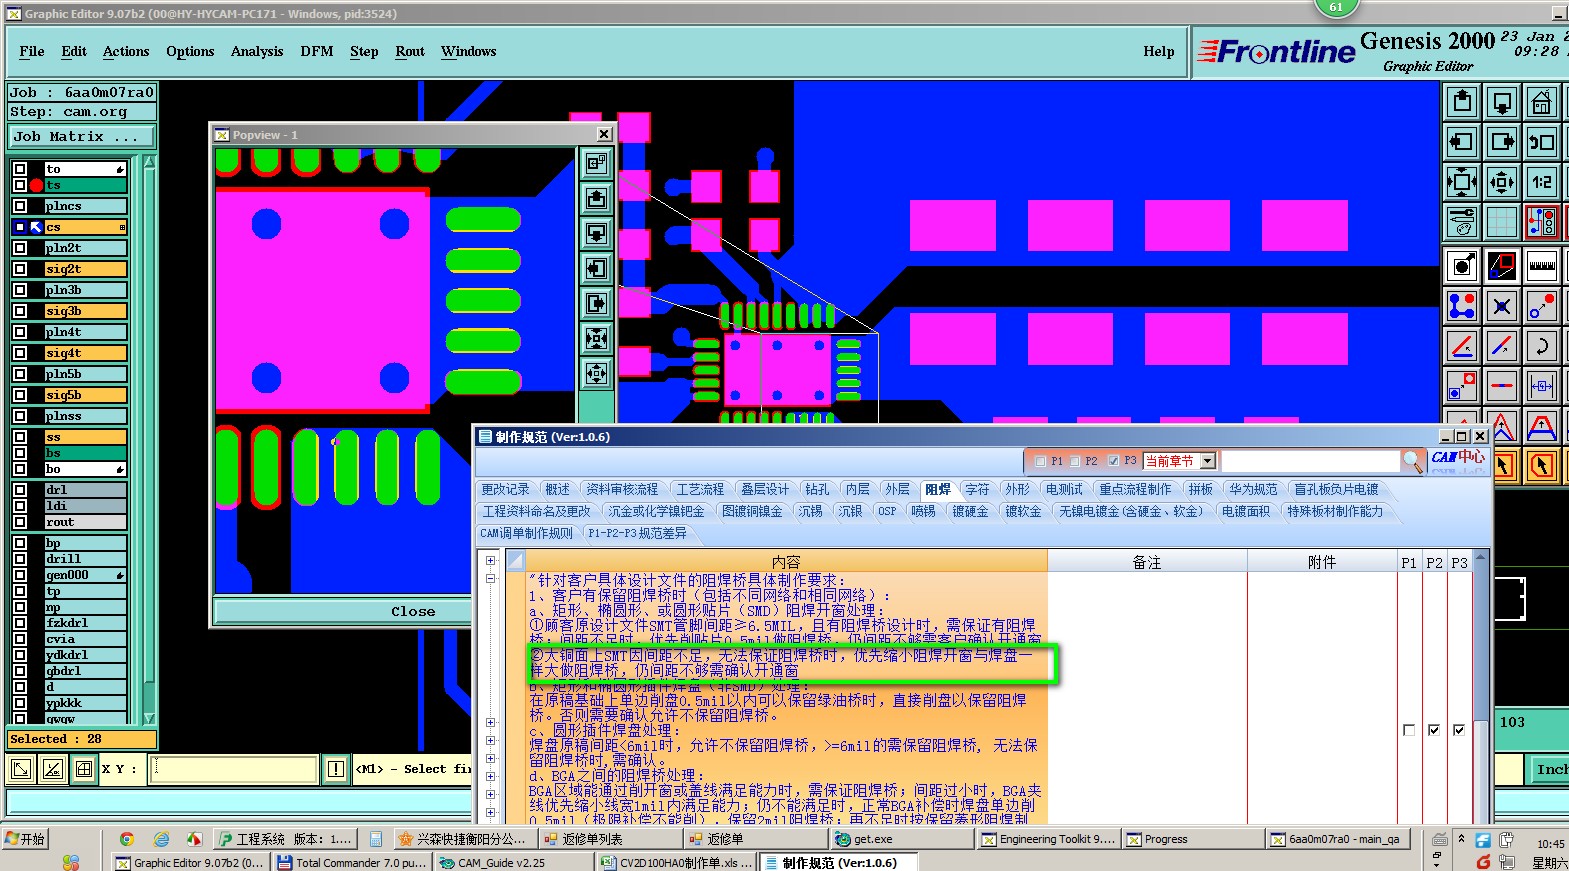Click the Help menu button
The height and width of the screenshot is (871, 1569).
point(1159,52)
